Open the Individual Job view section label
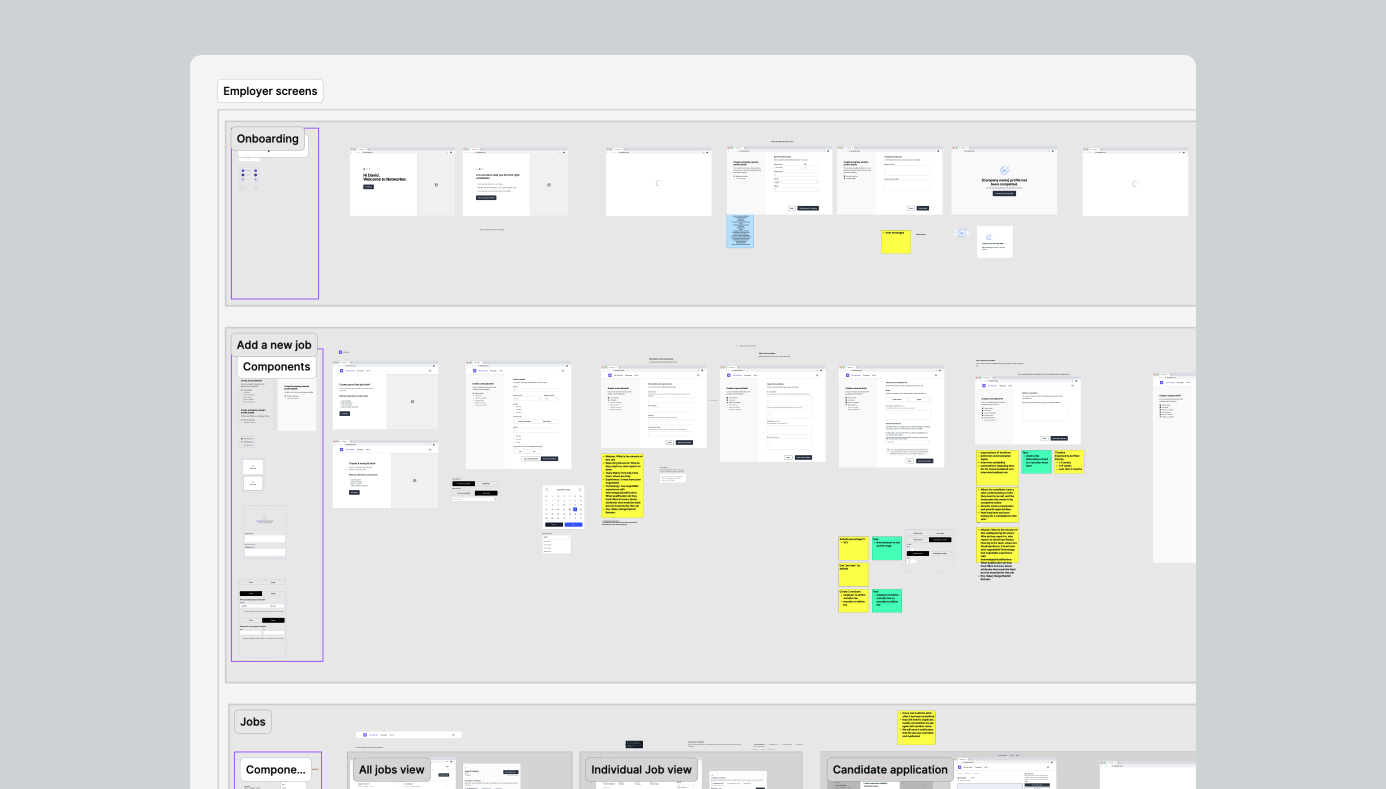 641,770
